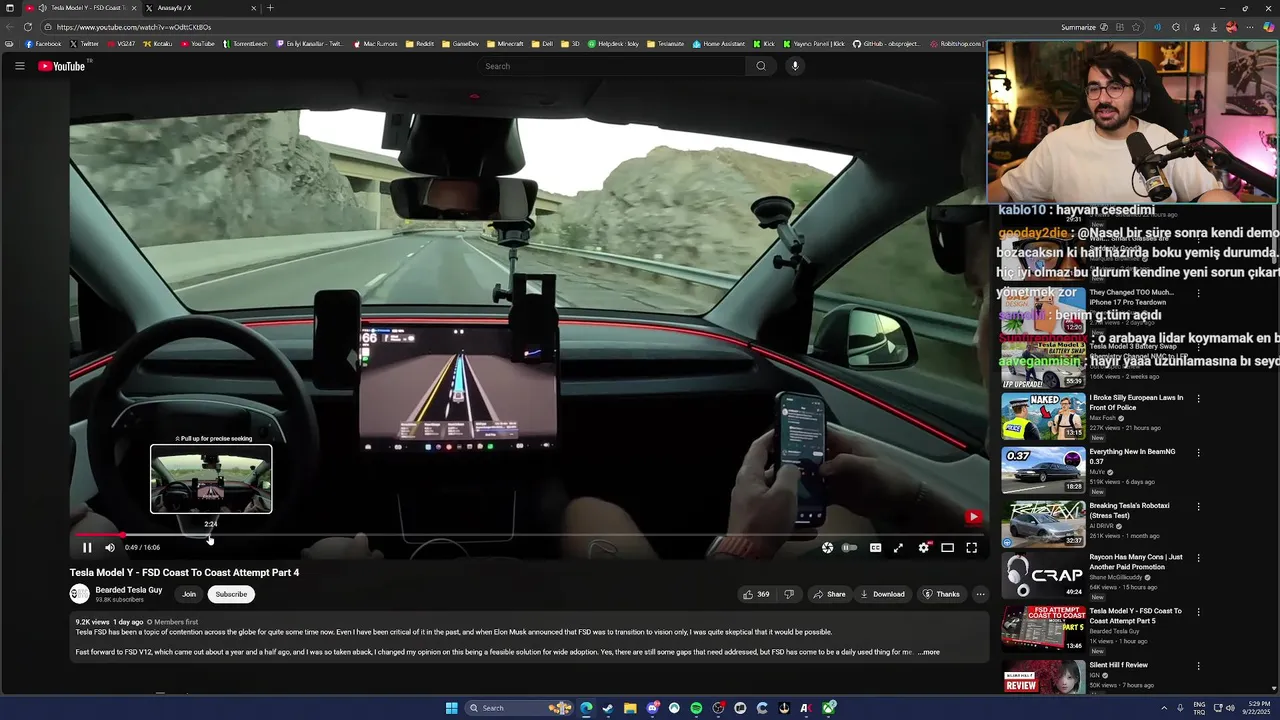The width and height of the screenshot is (1280, 720).
Task: Open the Share dialog
Action: [829, 594]
